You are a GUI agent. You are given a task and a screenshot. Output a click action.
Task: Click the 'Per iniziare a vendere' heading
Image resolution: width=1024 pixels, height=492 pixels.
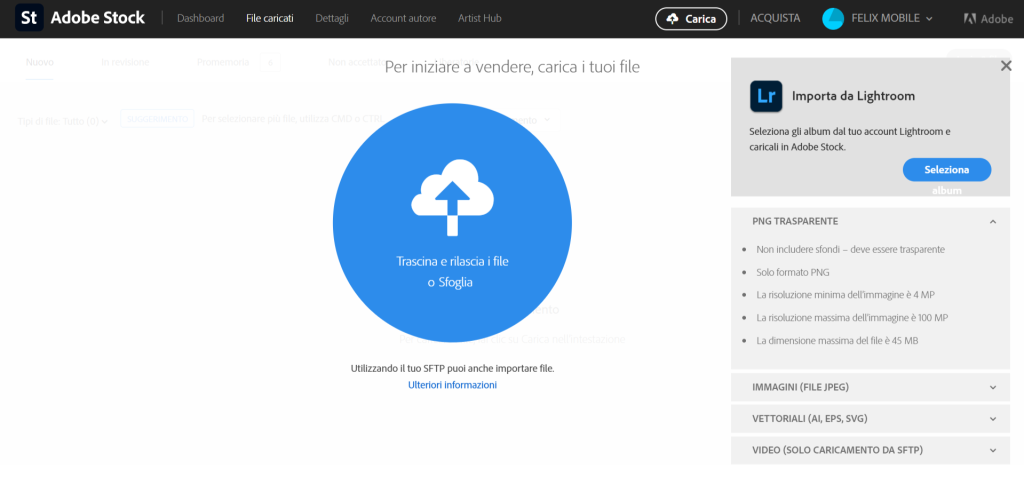[x=512, y=67]
